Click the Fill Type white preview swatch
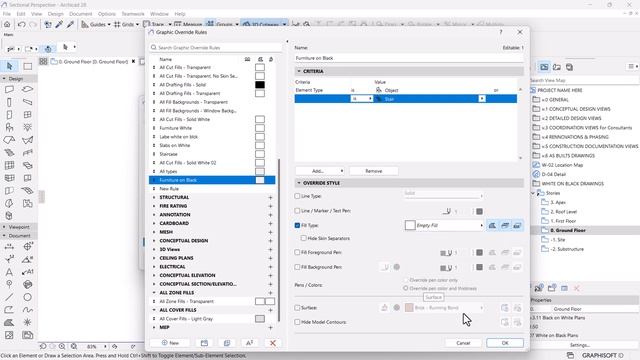 pyautogui.click(x=410, y=225)
